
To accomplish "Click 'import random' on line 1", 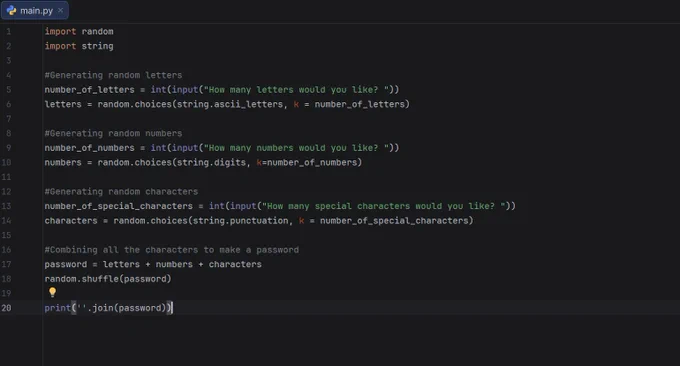I will pyautogui.click(x=79, y=31).
